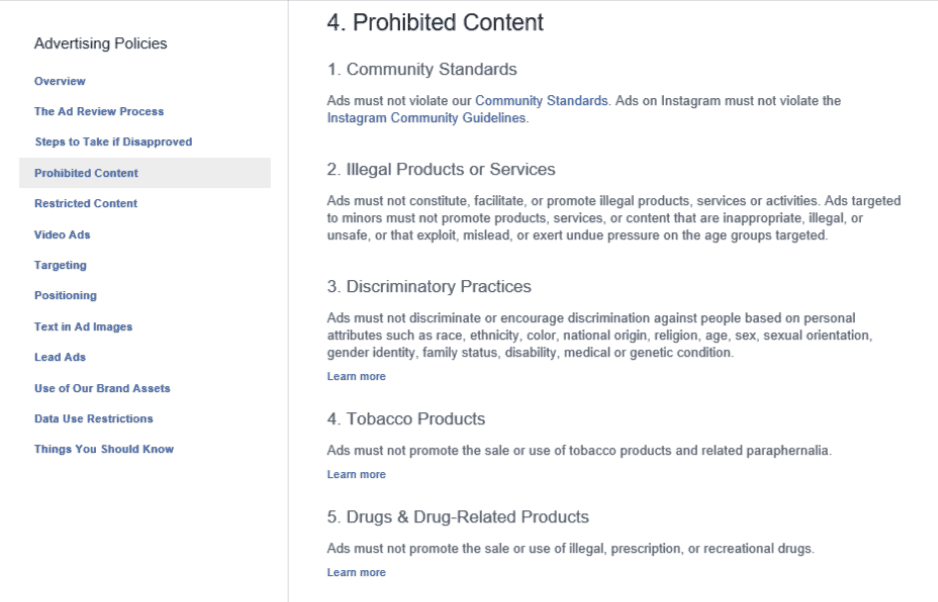
Task: Follow the Community Standards link
Action: tap(541, 101)
